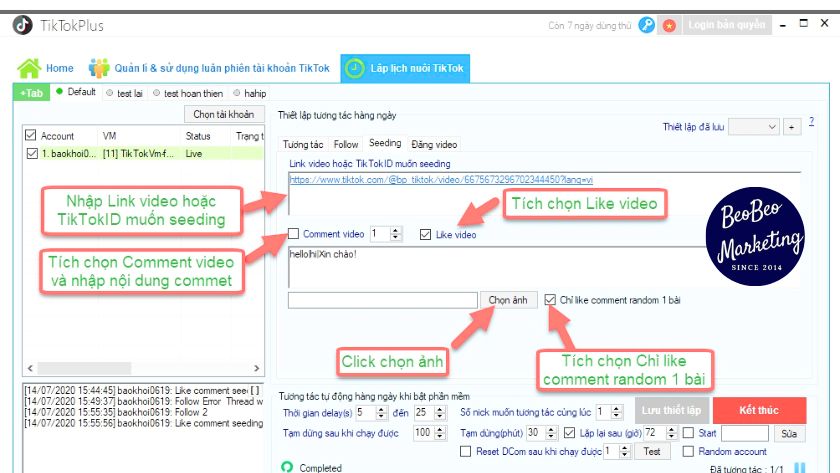Switch to the Follow tab

(x=346, y=145)
